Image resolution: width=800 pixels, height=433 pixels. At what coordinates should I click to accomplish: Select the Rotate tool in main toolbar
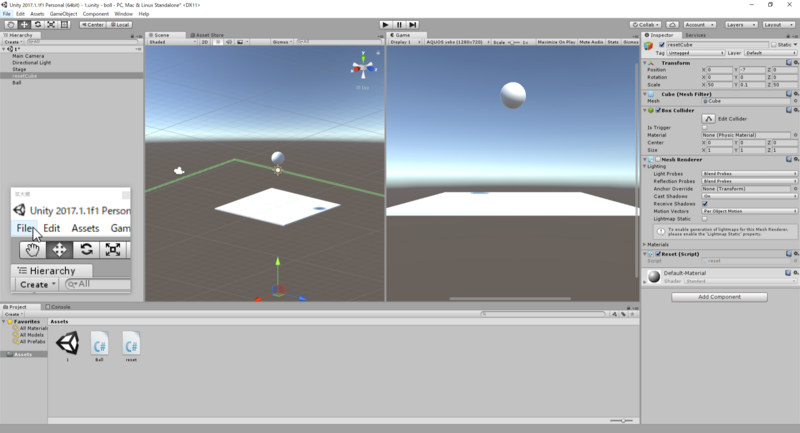pos(38,24)
